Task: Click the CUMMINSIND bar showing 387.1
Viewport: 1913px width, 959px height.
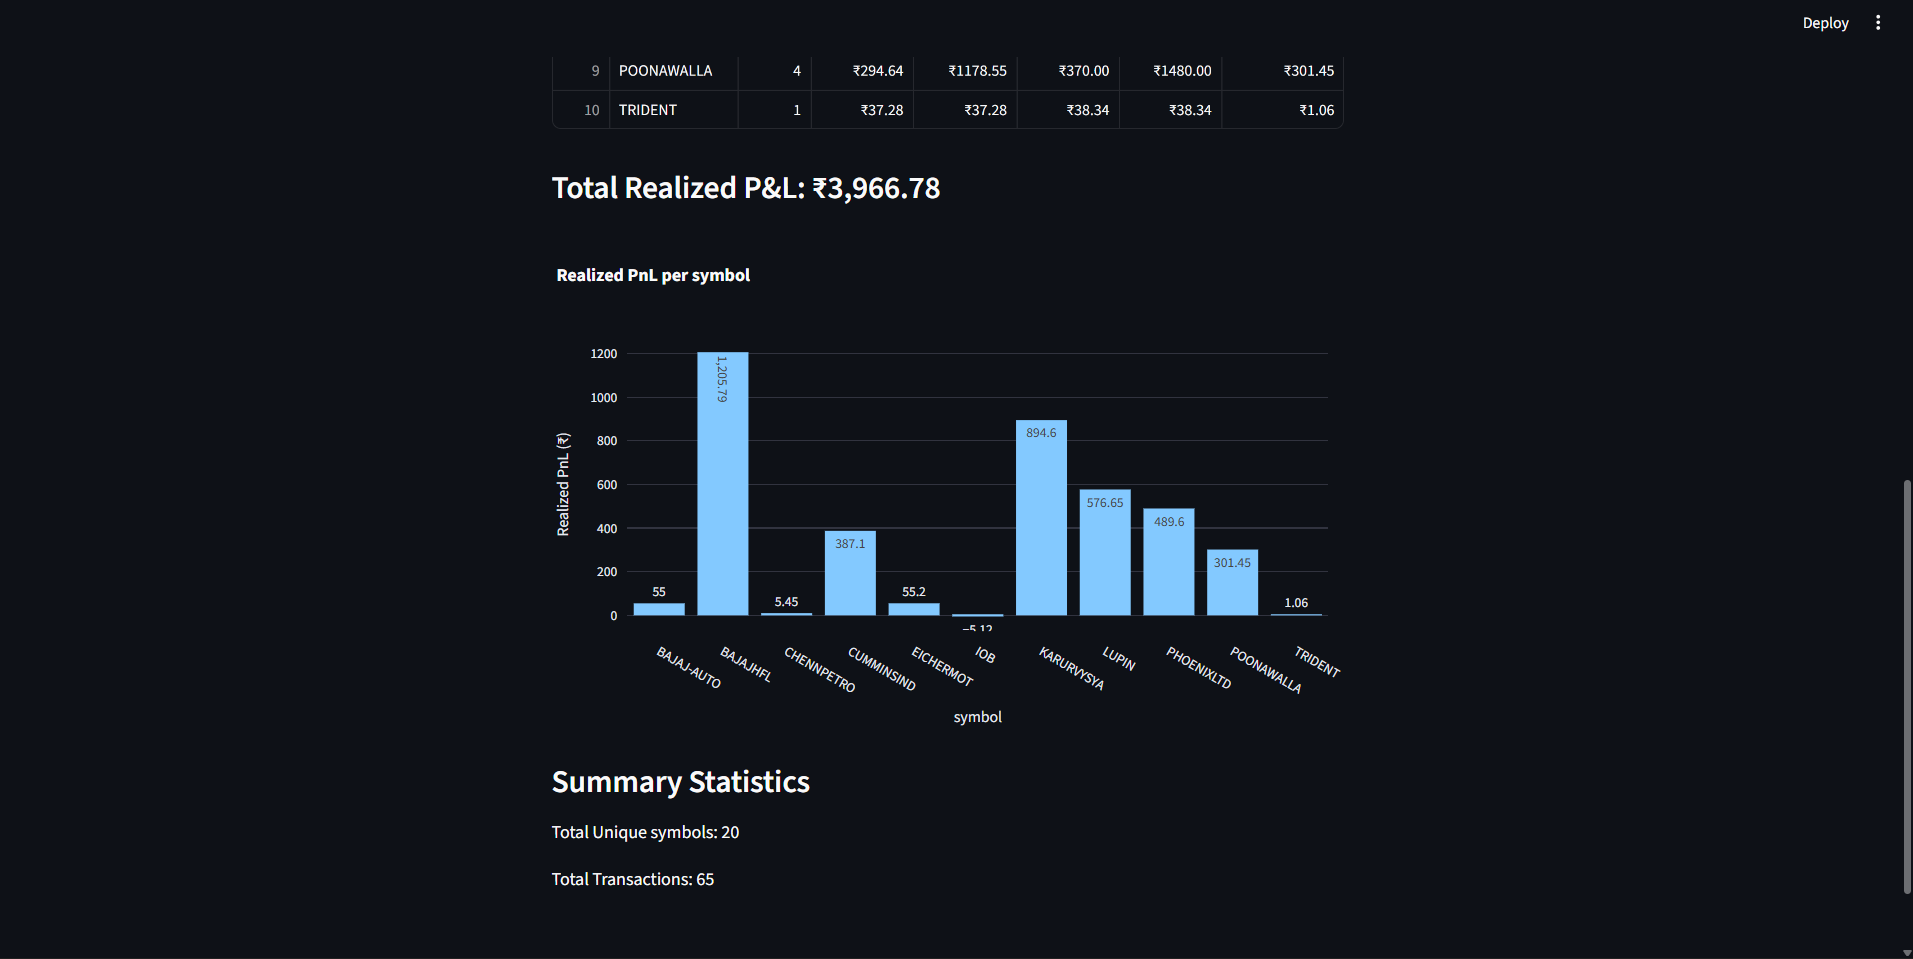Action: (x=850, y=573)
